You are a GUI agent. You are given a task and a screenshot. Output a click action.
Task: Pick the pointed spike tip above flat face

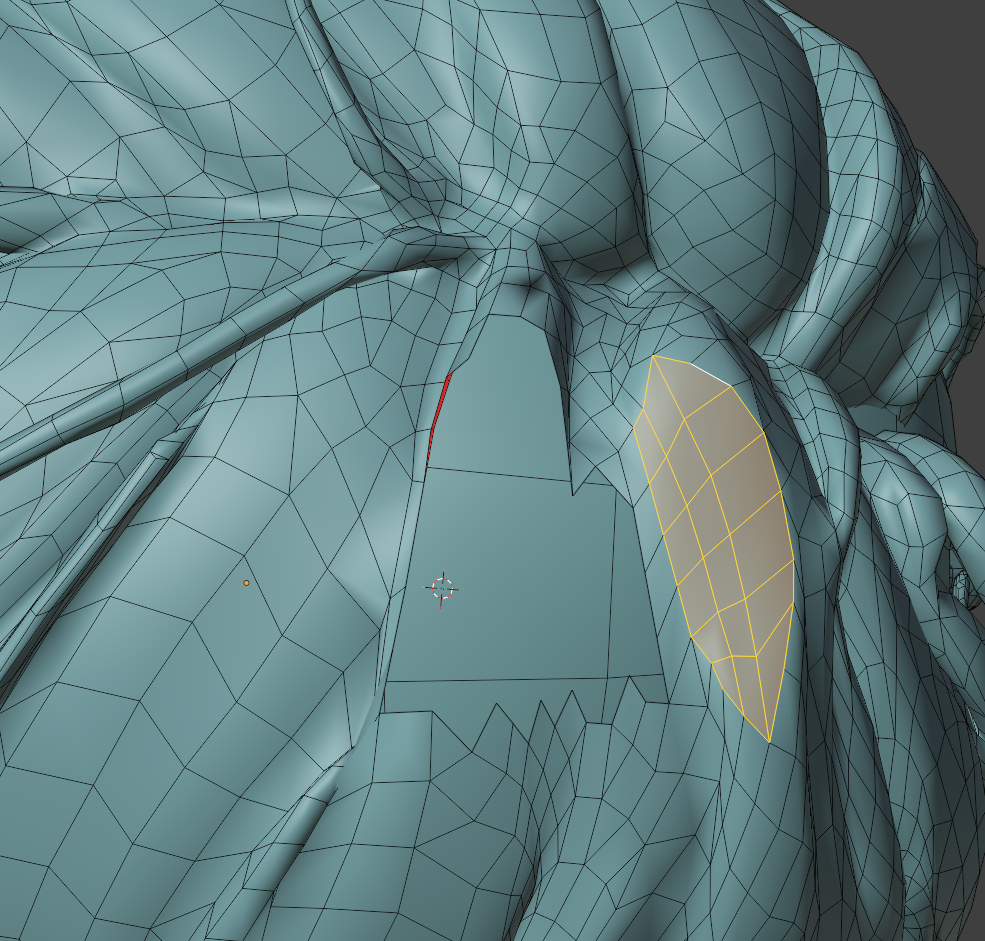coord(572,494)
